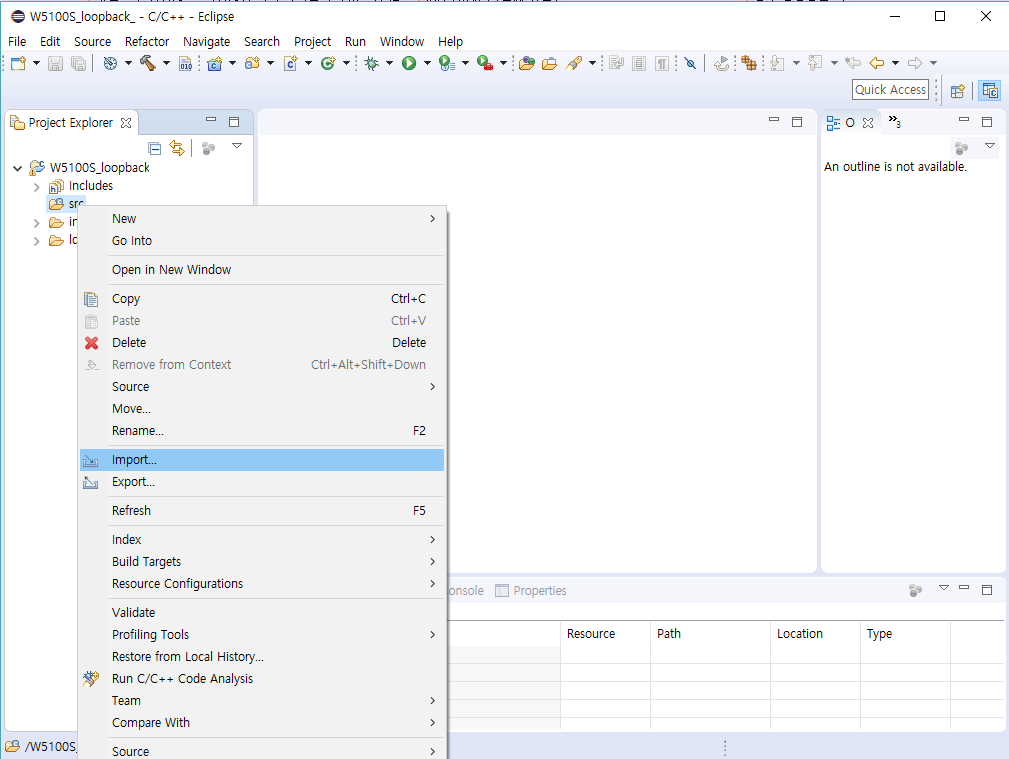Click the Quick Access search field
The width and height of the screenshot is (1009, 759).
coord(891,89)
